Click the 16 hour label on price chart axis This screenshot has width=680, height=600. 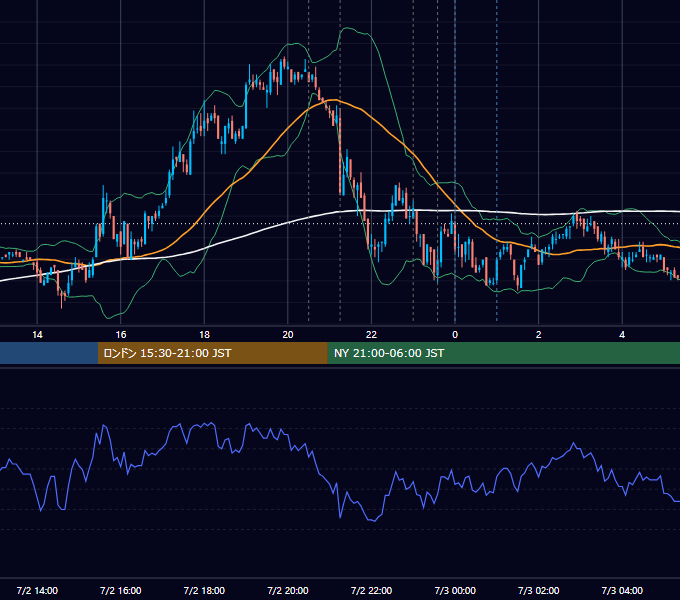pyautogui.click(x=121, y=335)
